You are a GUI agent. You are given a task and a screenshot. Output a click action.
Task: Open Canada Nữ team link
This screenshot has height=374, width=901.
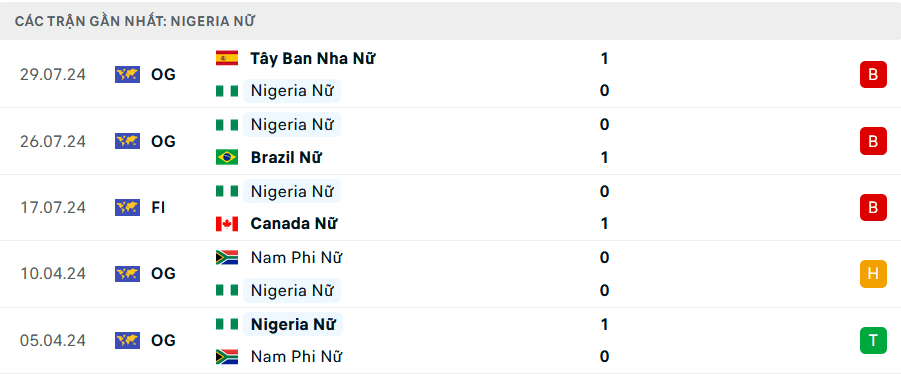click(x=294, y=224)
